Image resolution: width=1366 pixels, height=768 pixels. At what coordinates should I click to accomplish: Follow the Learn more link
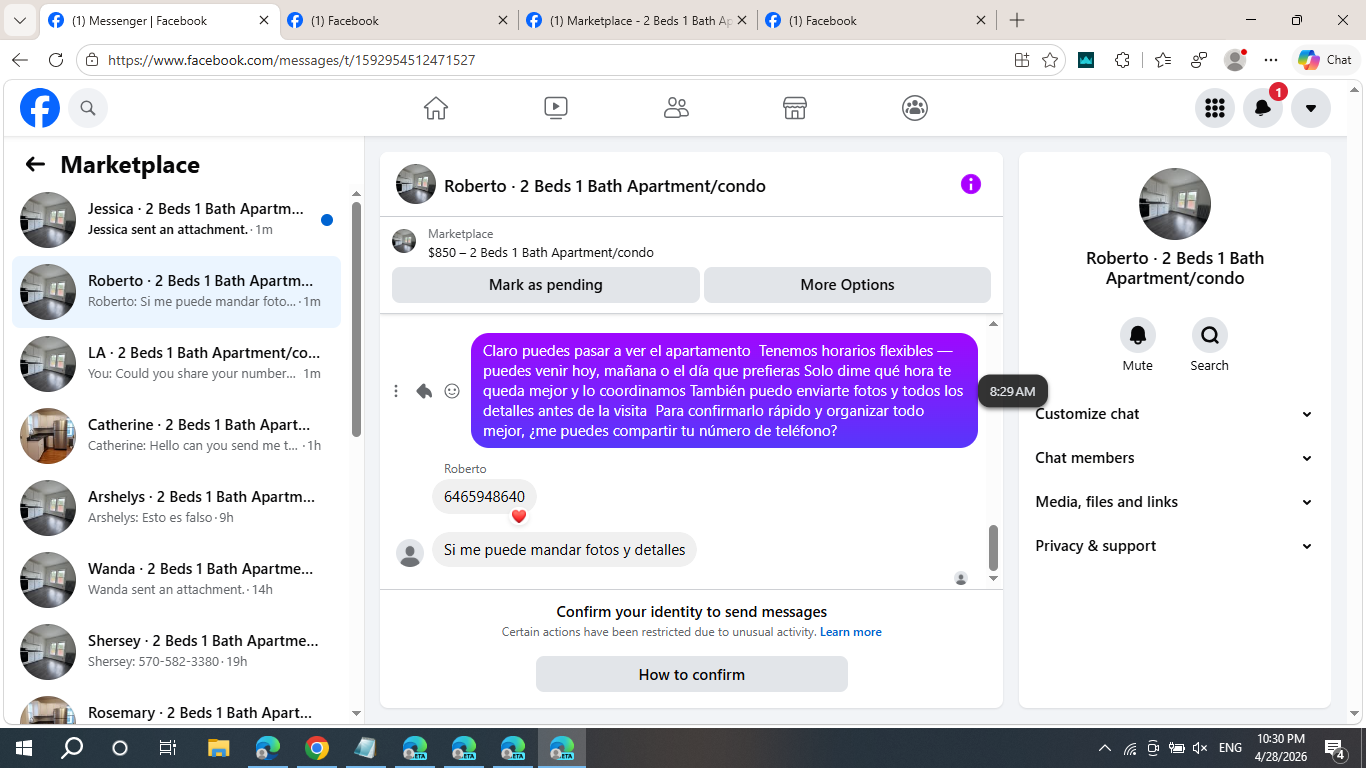tap(851, 632)
